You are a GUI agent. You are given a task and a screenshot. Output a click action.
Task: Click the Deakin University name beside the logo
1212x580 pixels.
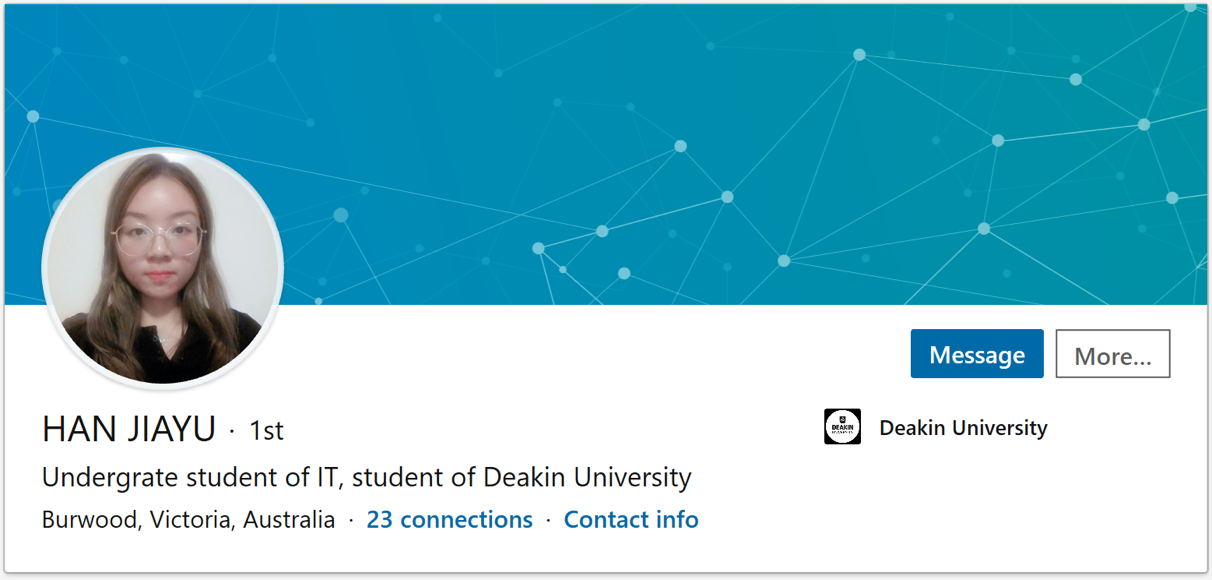(x=963, y=428)
